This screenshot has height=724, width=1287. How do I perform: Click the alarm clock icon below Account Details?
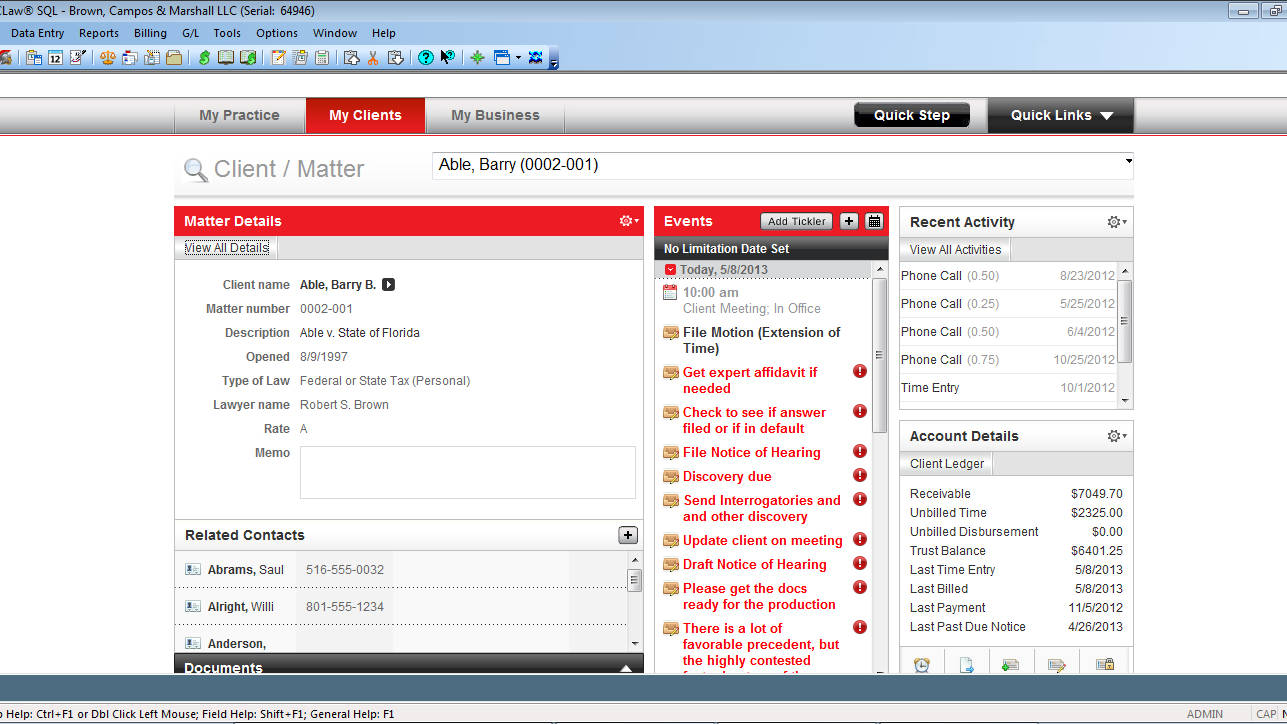point(921,663)
